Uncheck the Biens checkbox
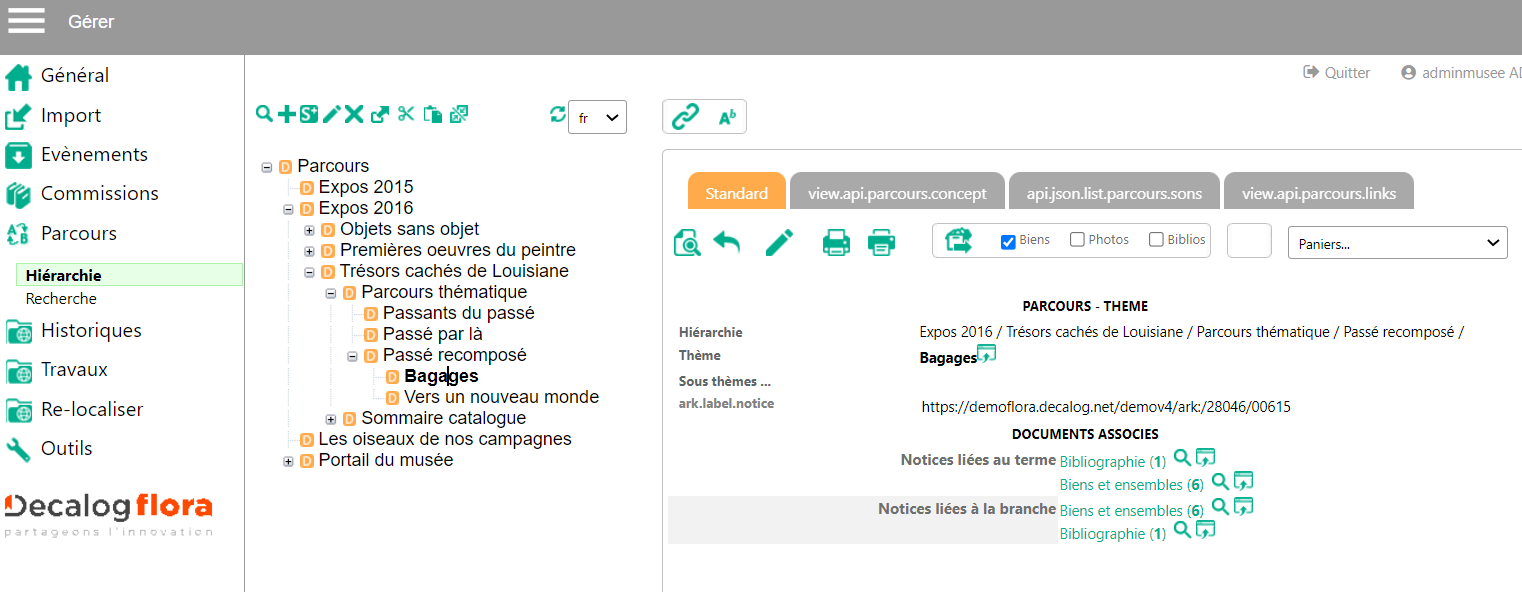 (x=1008, y=241)
